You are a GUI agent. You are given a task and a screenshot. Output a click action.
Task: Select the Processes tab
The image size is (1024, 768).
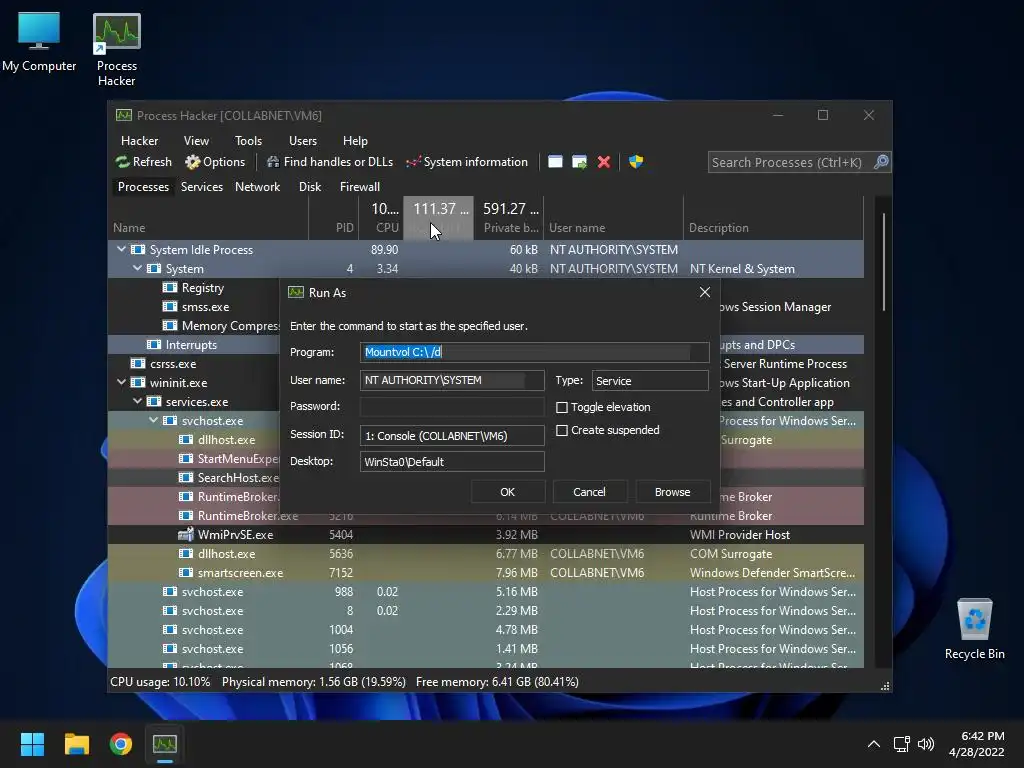point(143,187)
